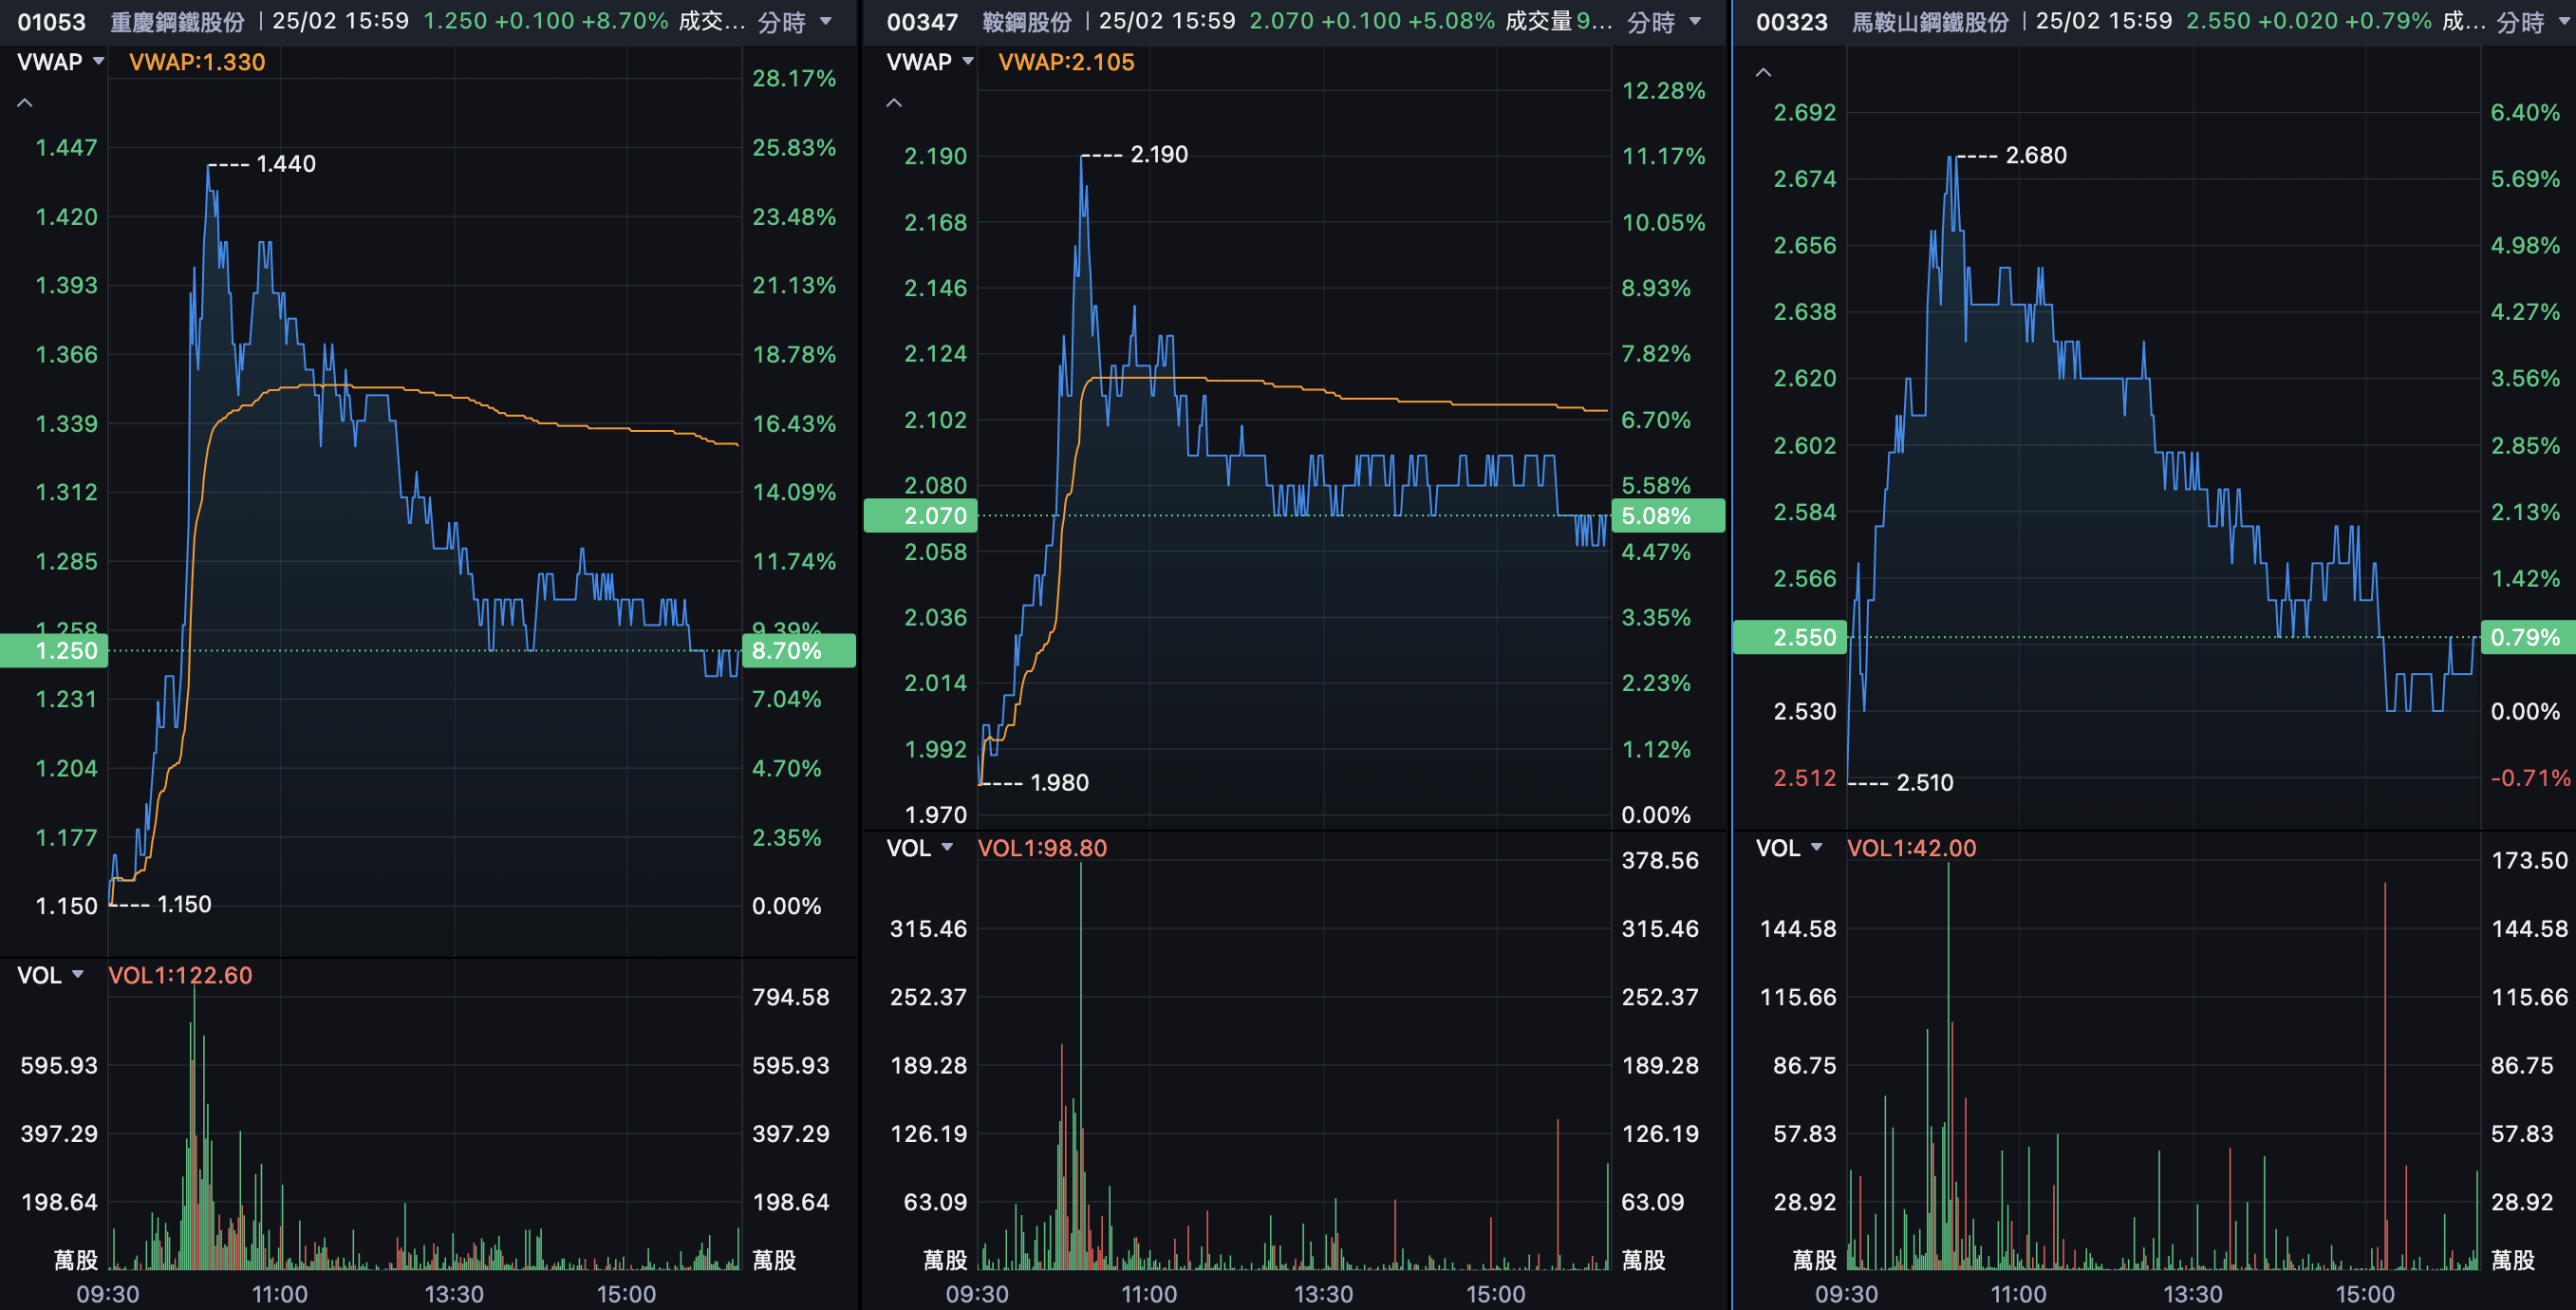Open VWAP indicator dropdown for 01053
The image size is (2576, 1310).
pos(60,62)
